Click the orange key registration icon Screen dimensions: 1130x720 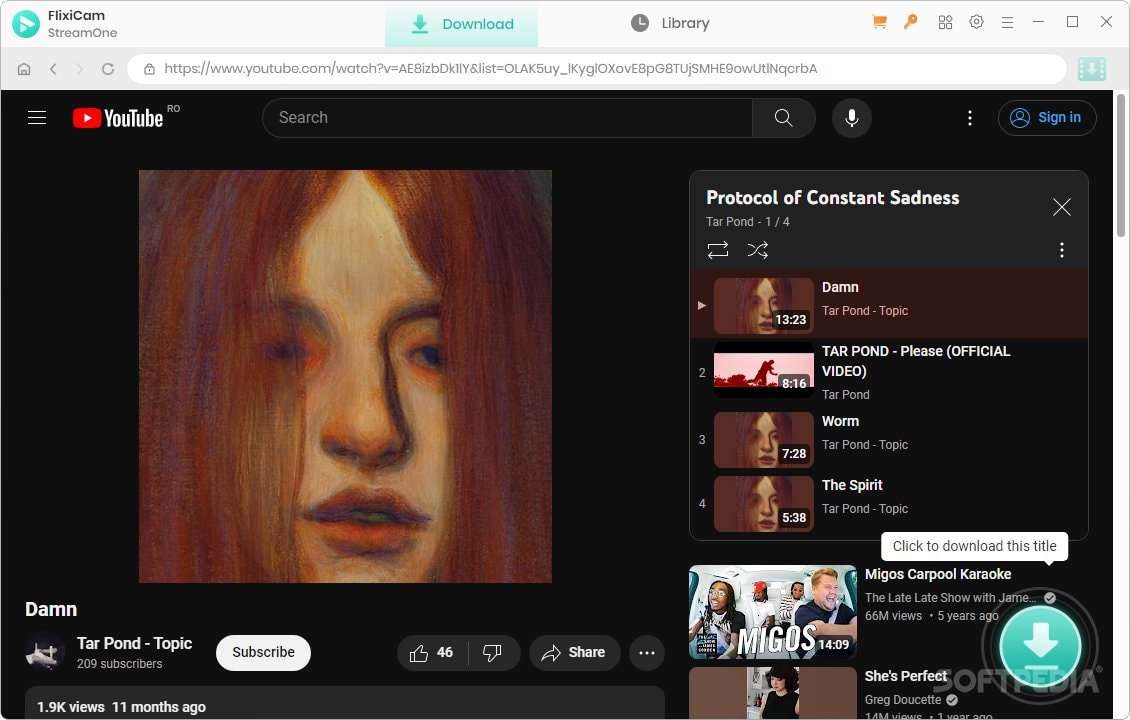point(911,22)
